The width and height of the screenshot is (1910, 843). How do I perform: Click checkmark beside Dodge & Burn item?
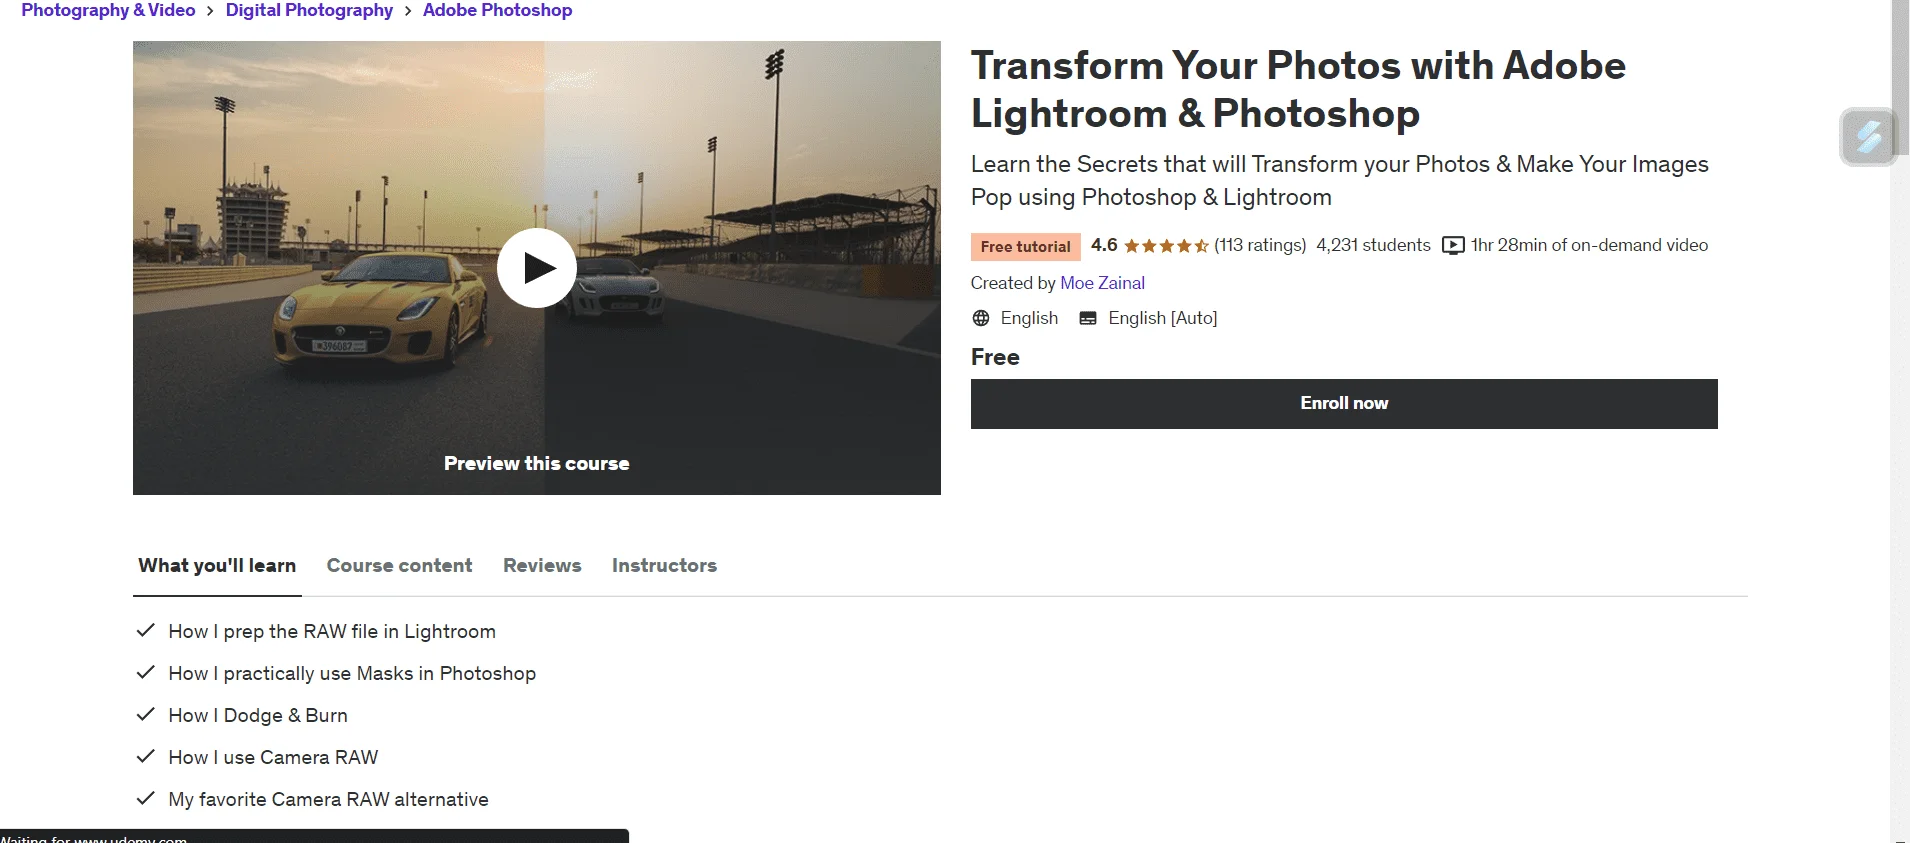[146, 714]
